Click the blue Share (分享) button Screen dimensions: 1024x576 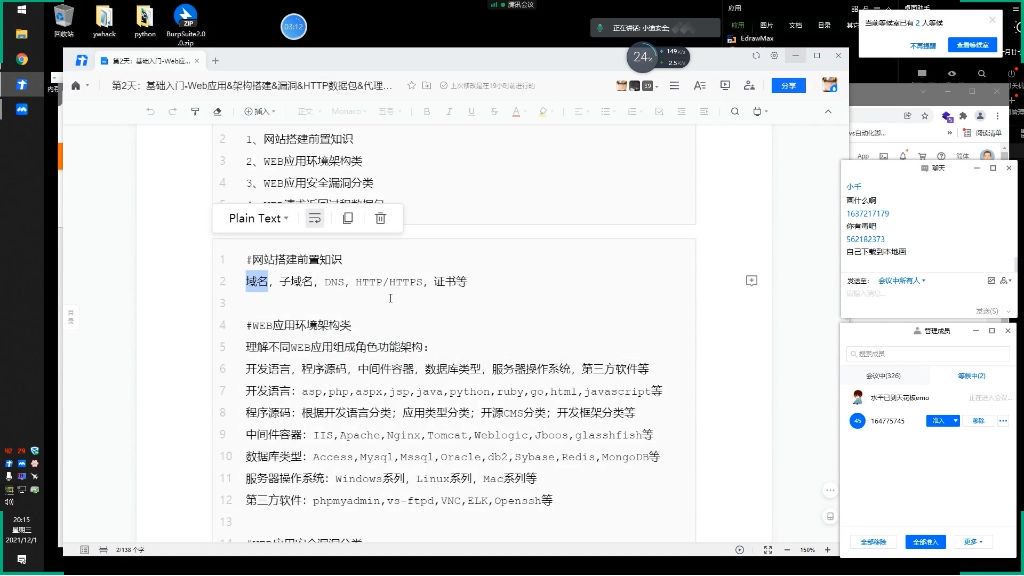[788, 86]
